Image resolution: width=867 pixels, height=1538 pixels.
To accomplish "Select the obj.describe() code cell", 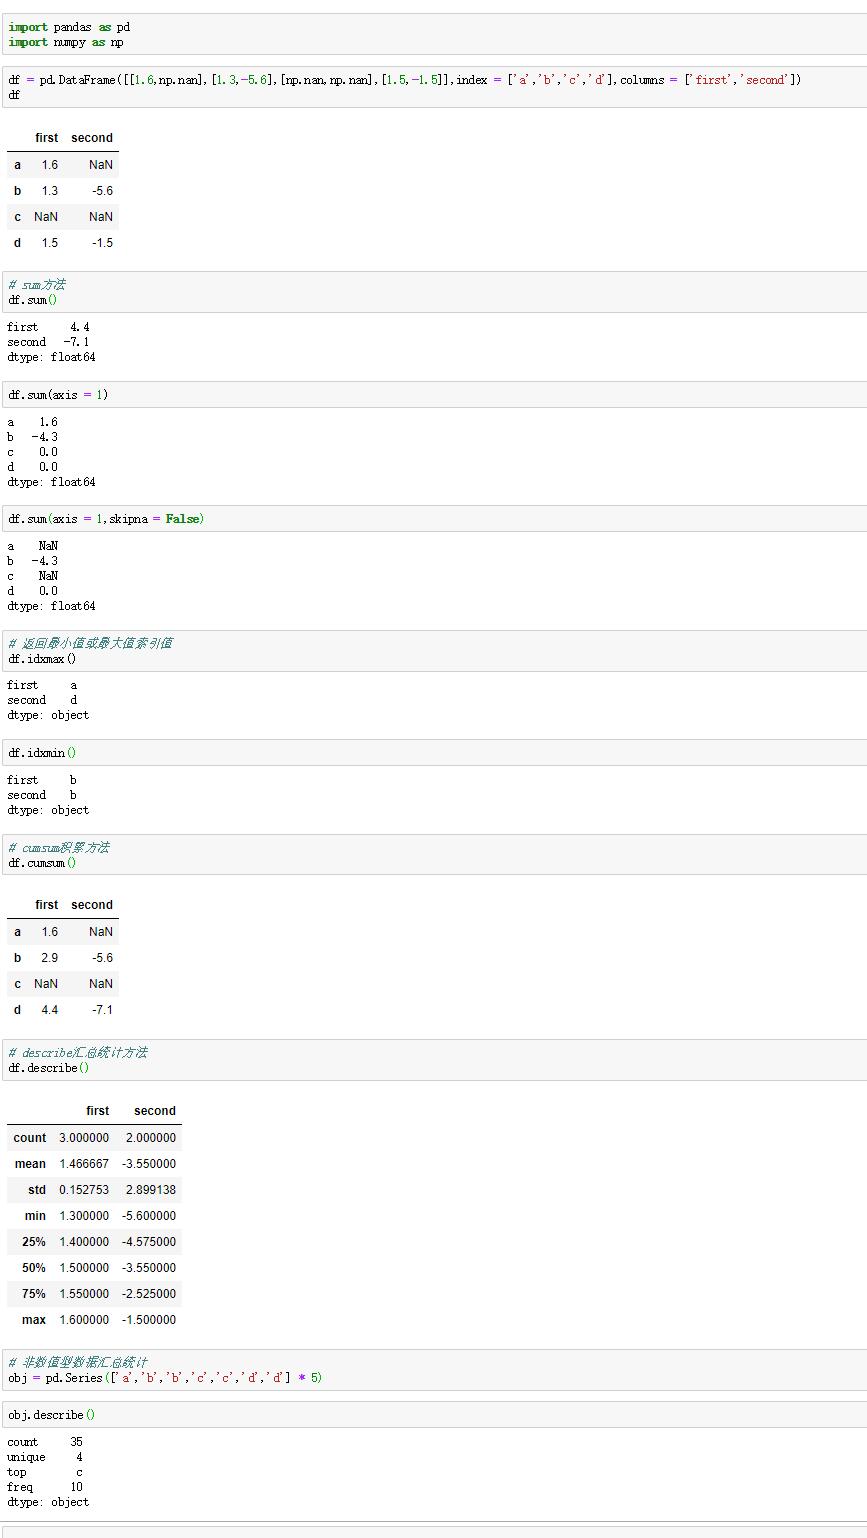I will point(433,1415).
